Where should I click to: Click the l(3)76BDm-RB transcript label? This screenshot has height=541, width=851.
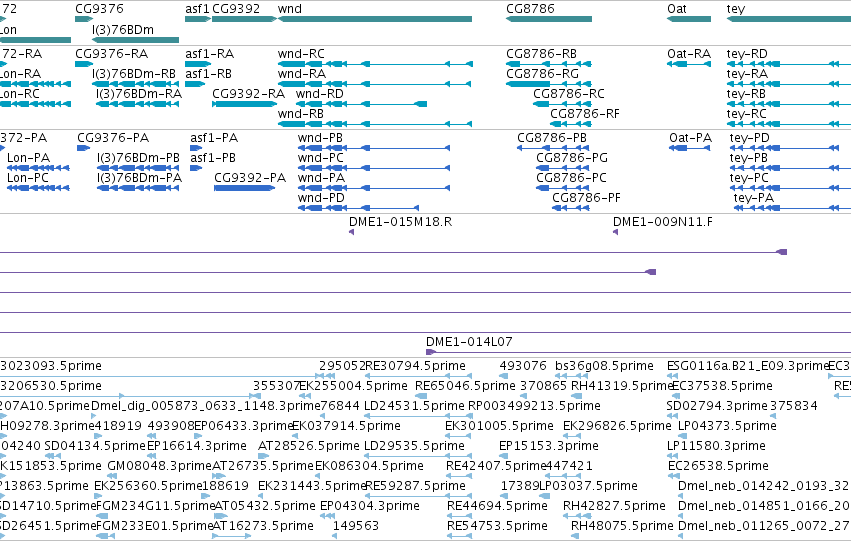coord(134,74)
